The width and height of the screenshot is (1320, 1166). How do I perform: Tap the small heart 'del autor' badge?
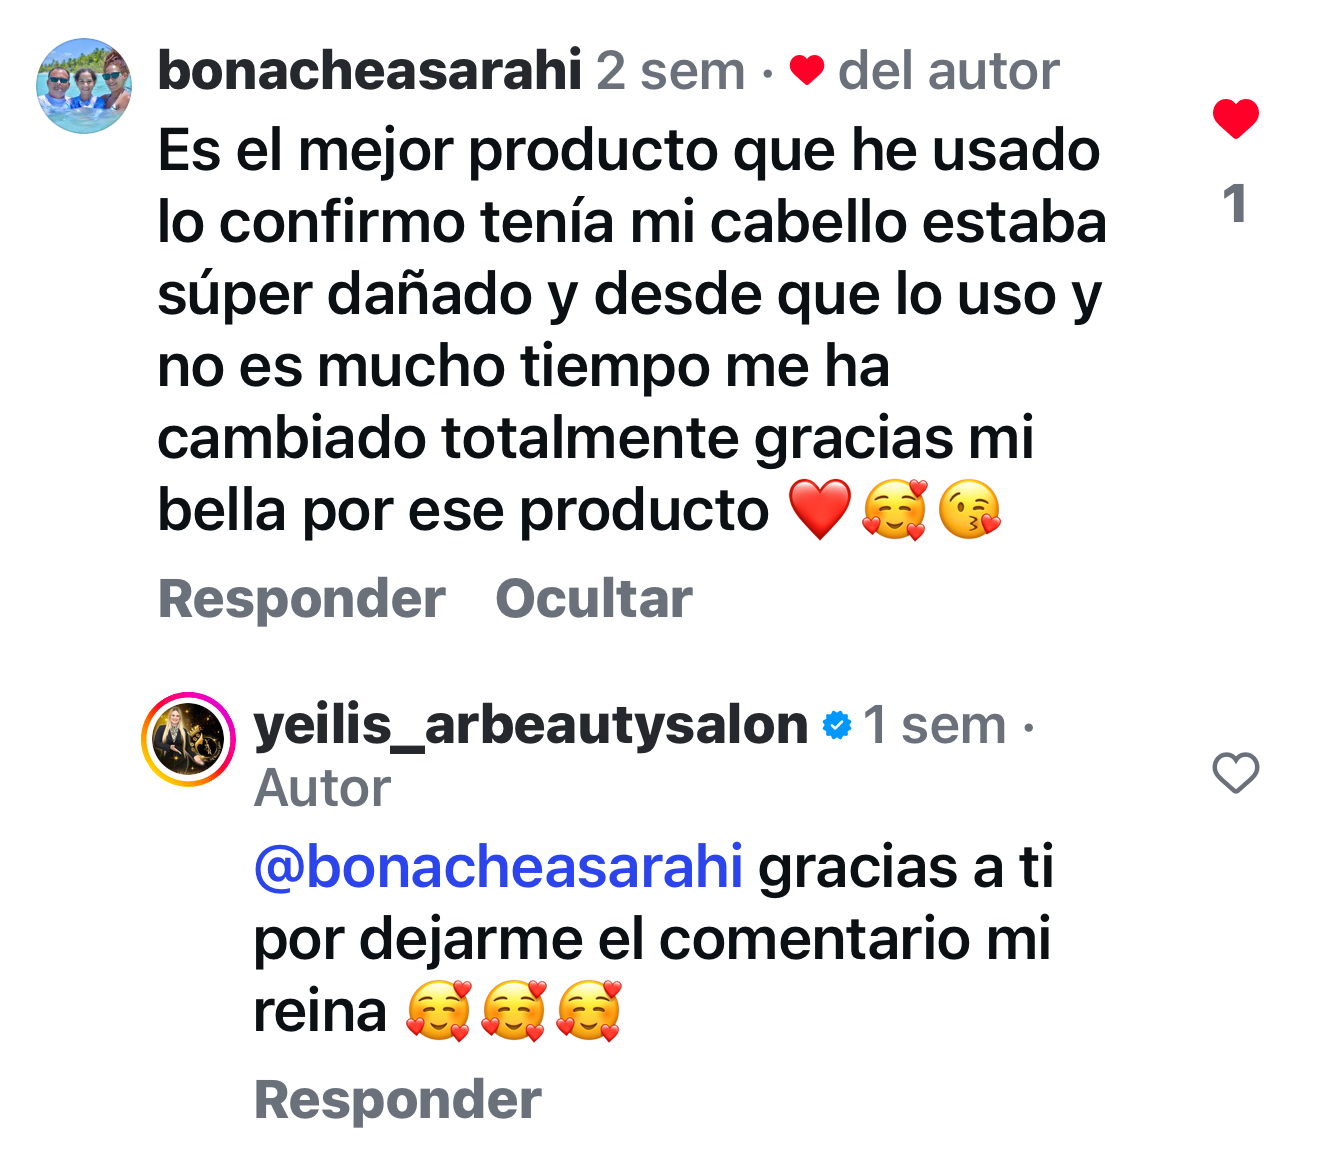tap(806, 70)
